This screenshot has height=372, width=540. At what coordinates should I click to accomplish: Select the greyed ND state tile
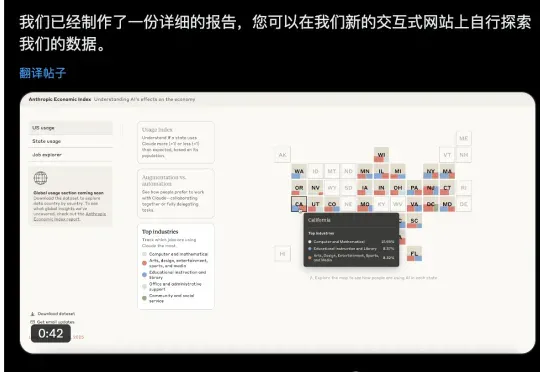(348, 171)
